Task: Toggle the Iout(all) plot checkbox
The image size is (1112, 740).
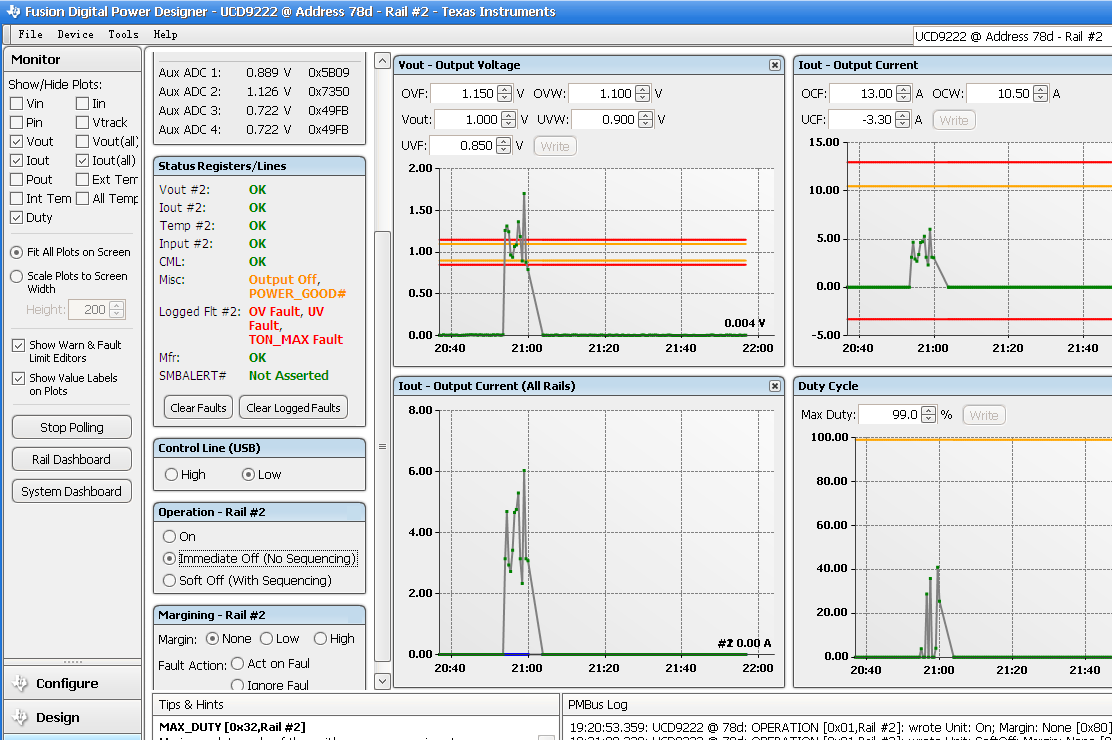Action: [82, 161]
